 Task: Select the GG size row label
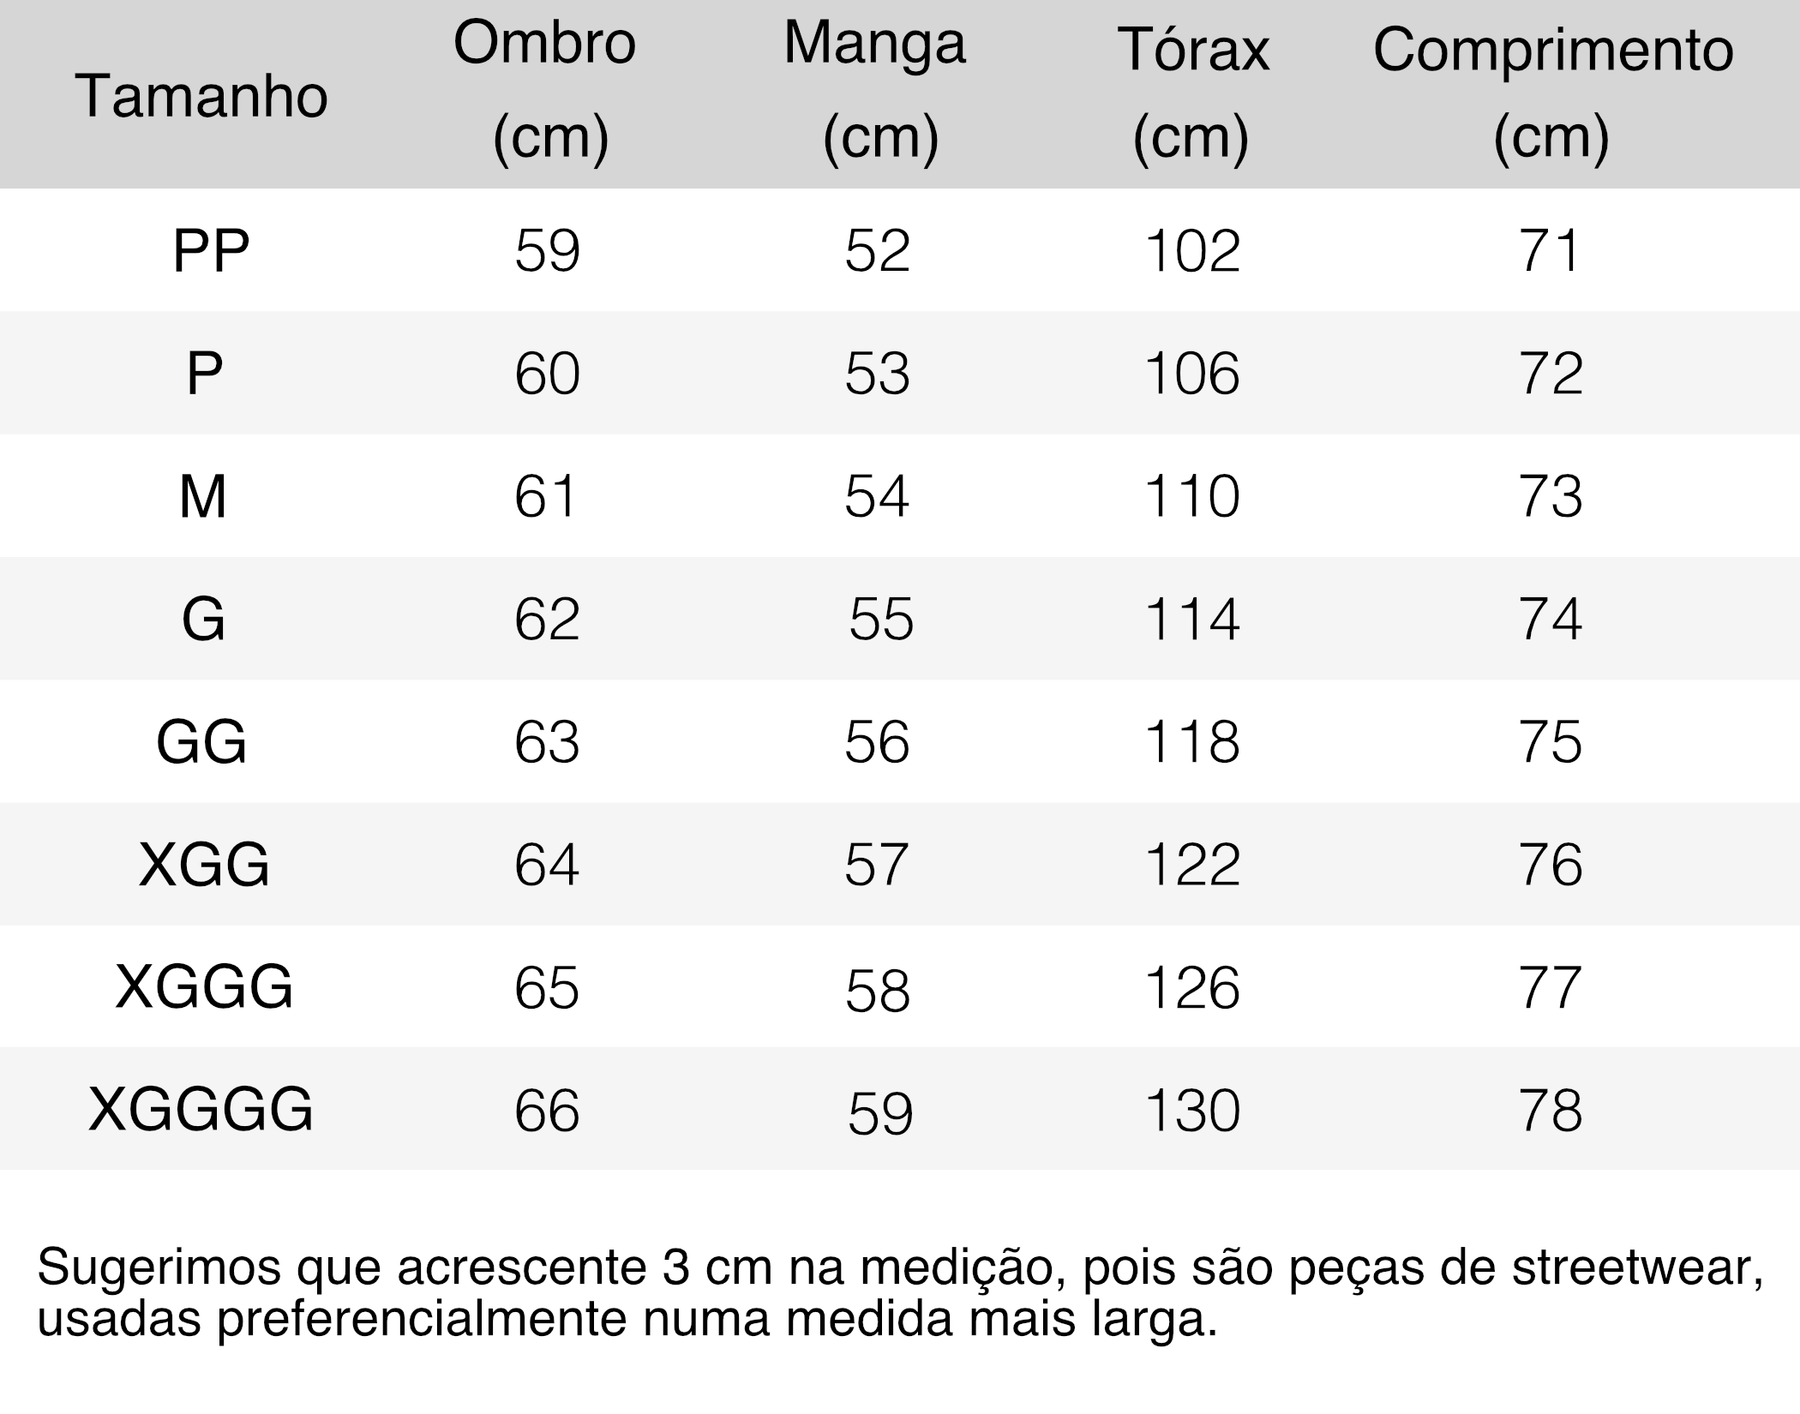[x=202, y=742]
